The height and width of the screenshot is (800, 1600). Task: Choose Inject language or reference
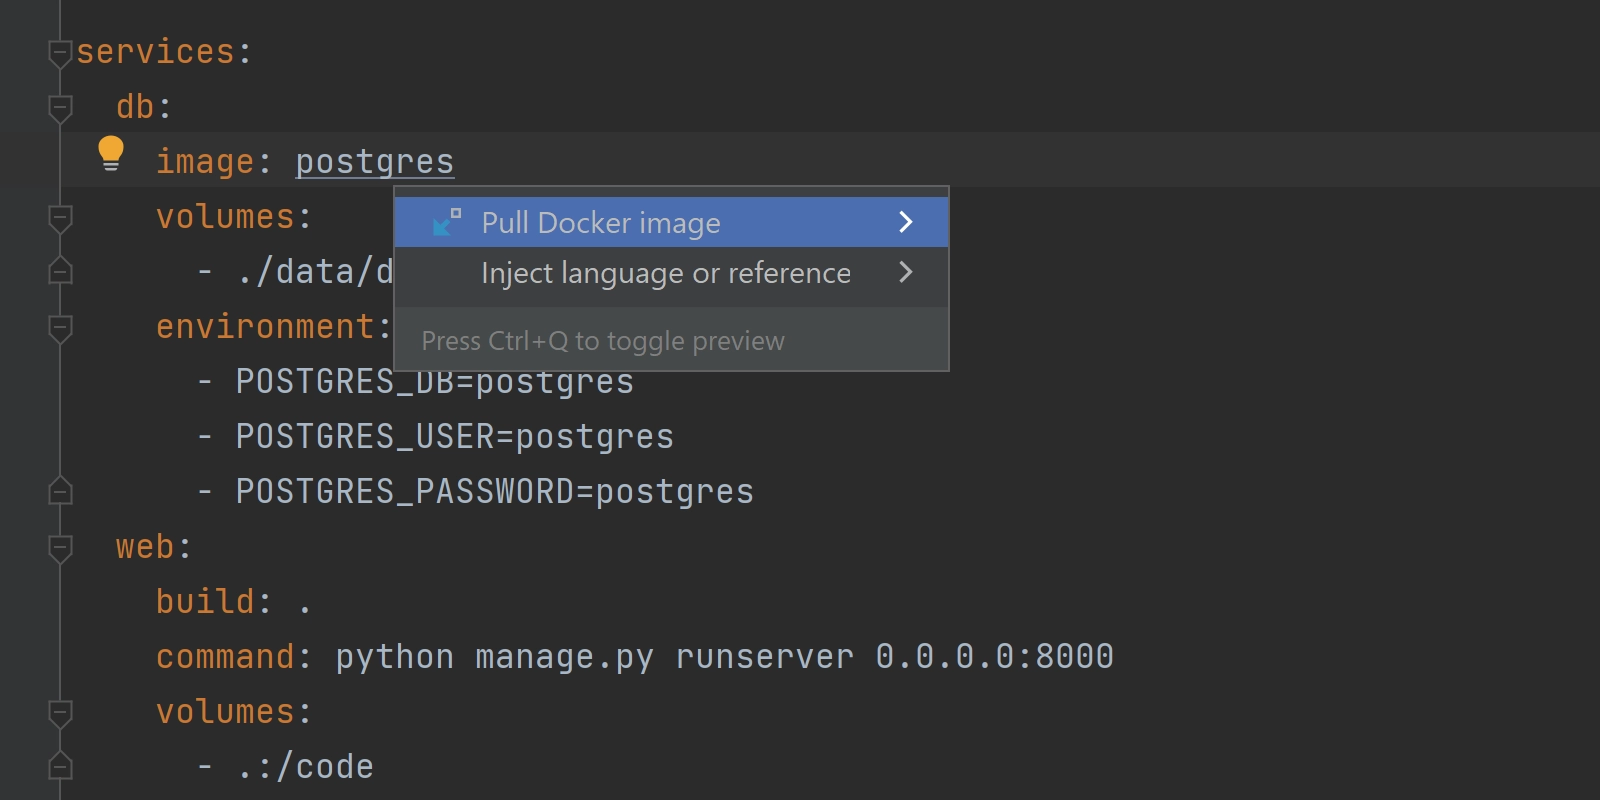pyautogui.click(x=671, y=272)
